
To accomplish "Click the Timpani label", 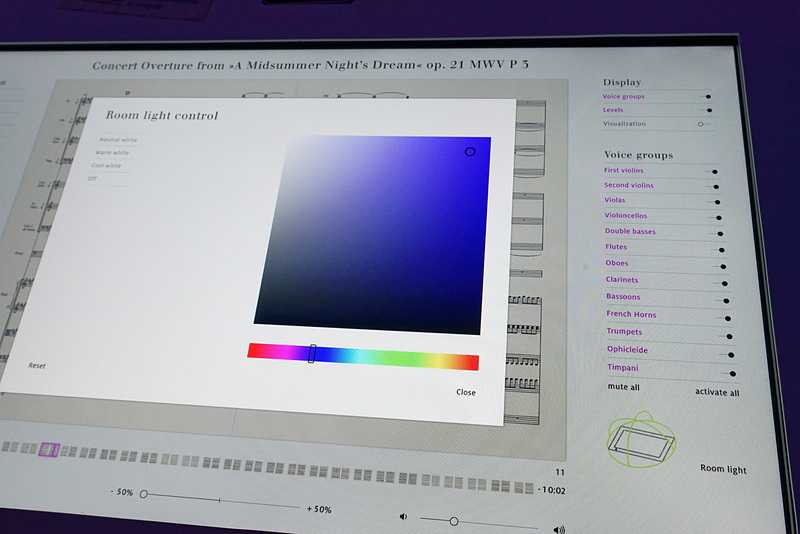I will 622,367.
